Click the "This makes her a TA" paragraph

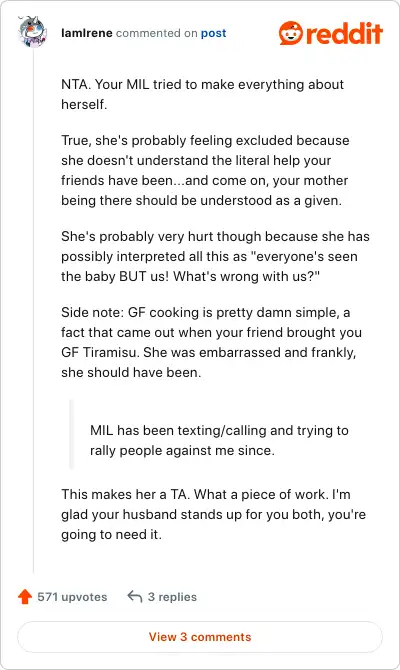coord(213,514)
